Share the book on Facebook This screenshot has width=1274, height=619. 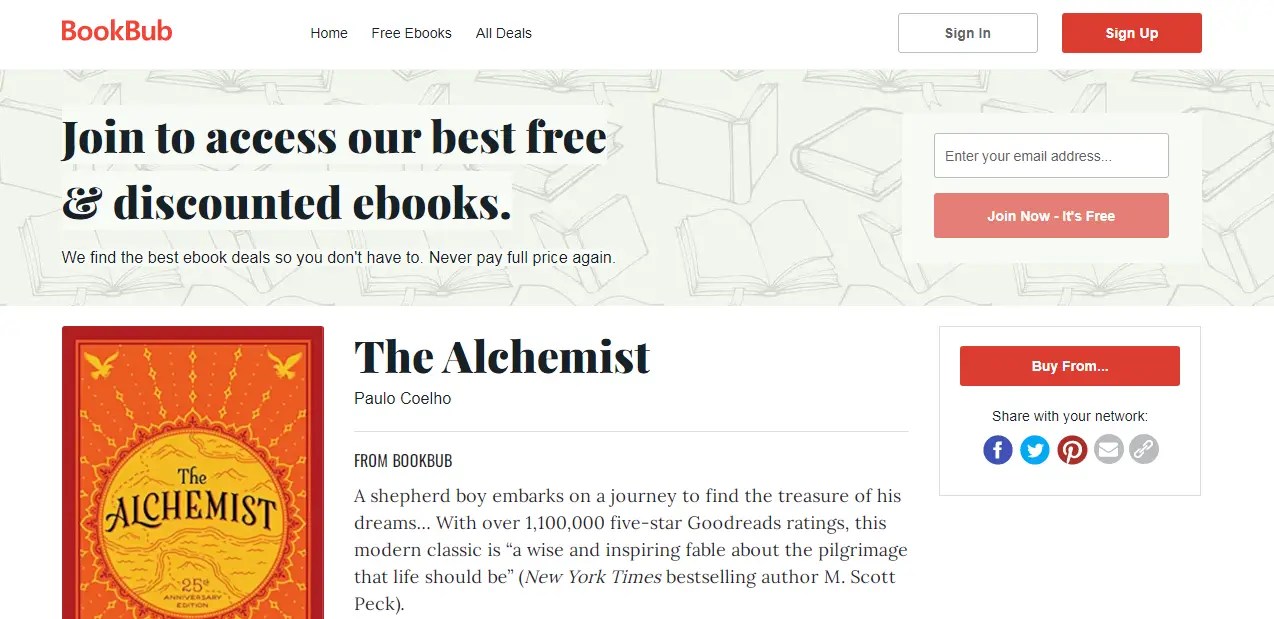[997, 450]
